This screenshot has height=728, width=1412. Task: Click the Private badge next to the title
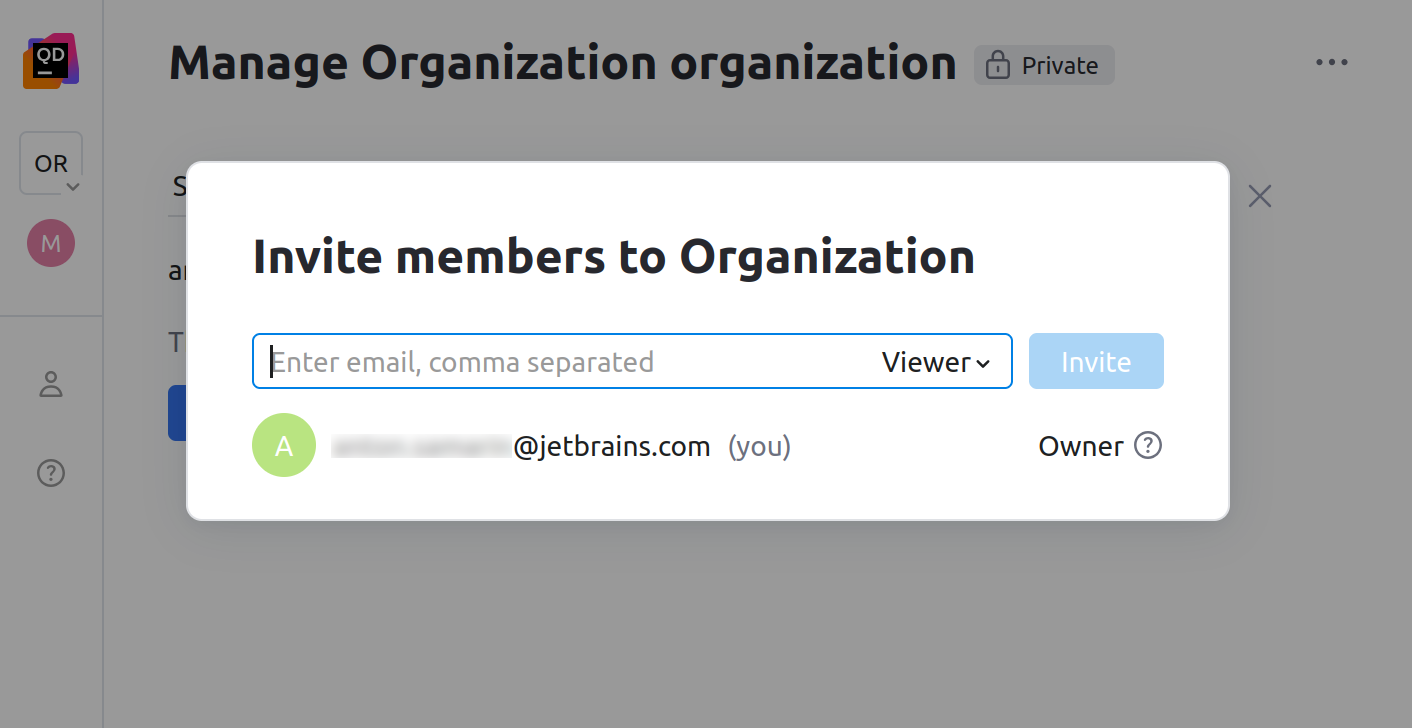tap(1044, 65)
